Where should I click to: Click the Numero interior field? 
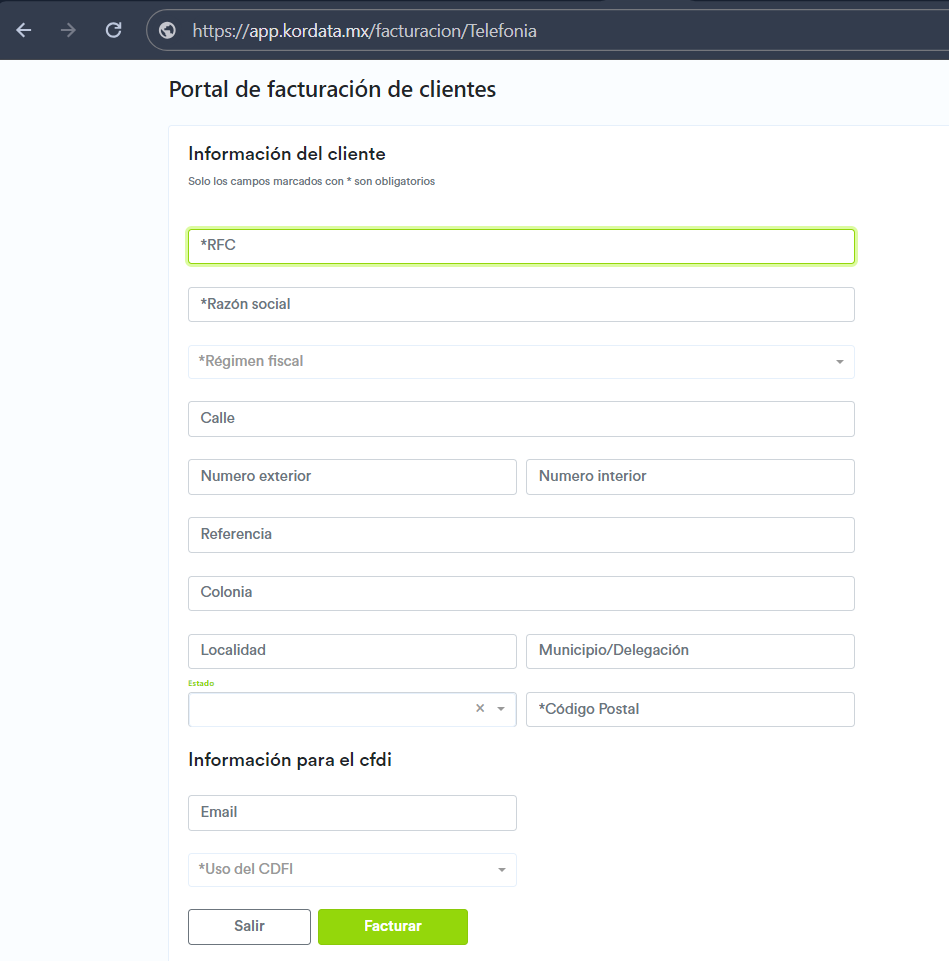coord(690,477)
